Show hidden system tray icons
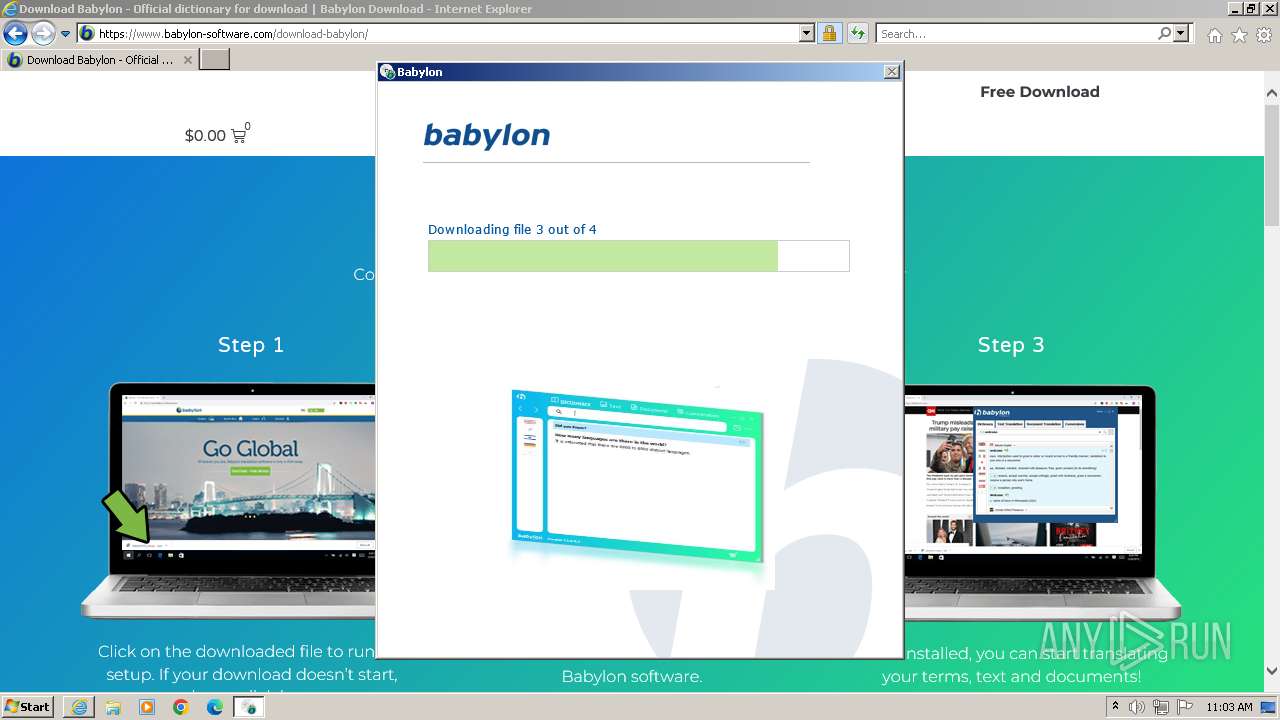 point(1116,706)
